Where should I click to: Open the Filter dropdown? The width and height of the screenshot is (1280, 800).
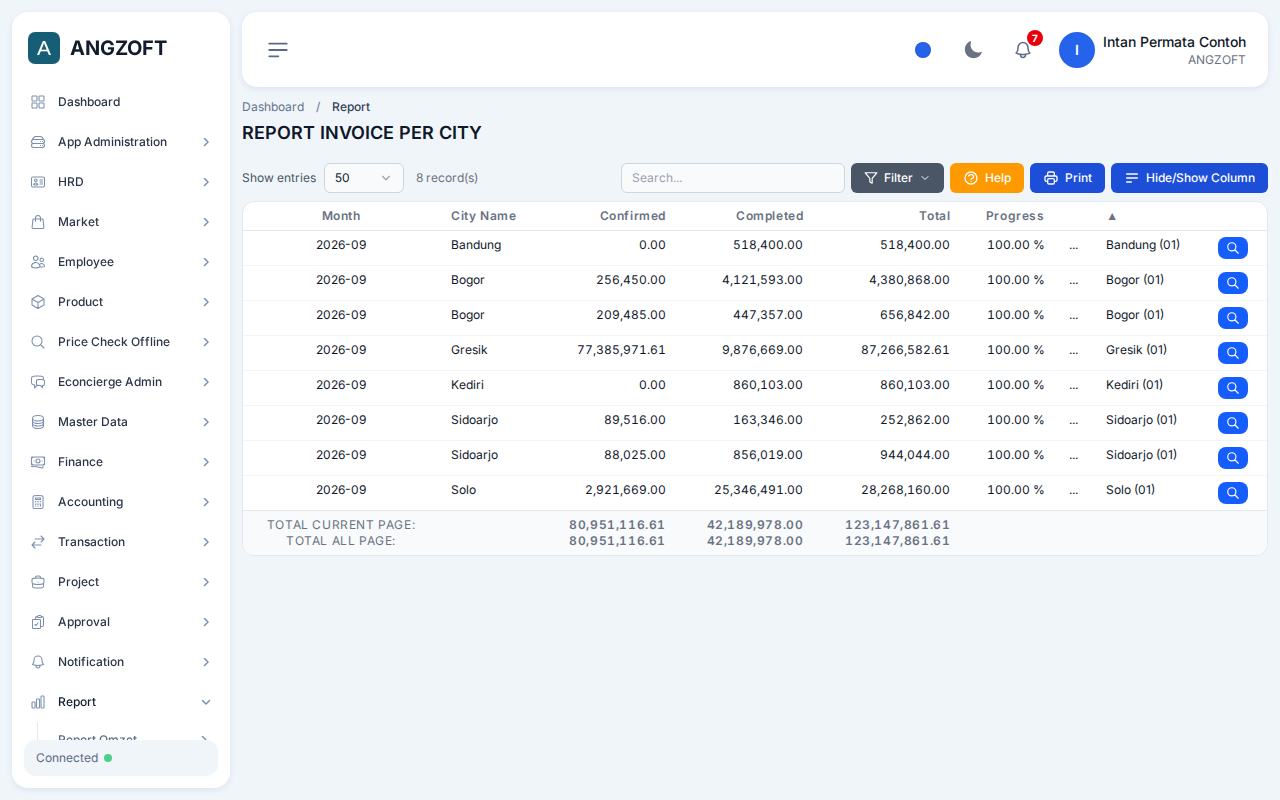pyautogui.click(x=897, y=178)
